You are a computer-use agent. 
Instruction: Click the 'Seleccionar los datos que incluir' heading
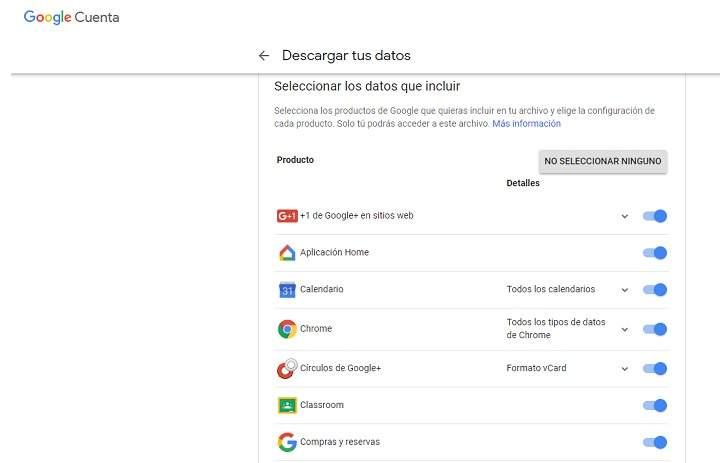(x=367, y=86)
